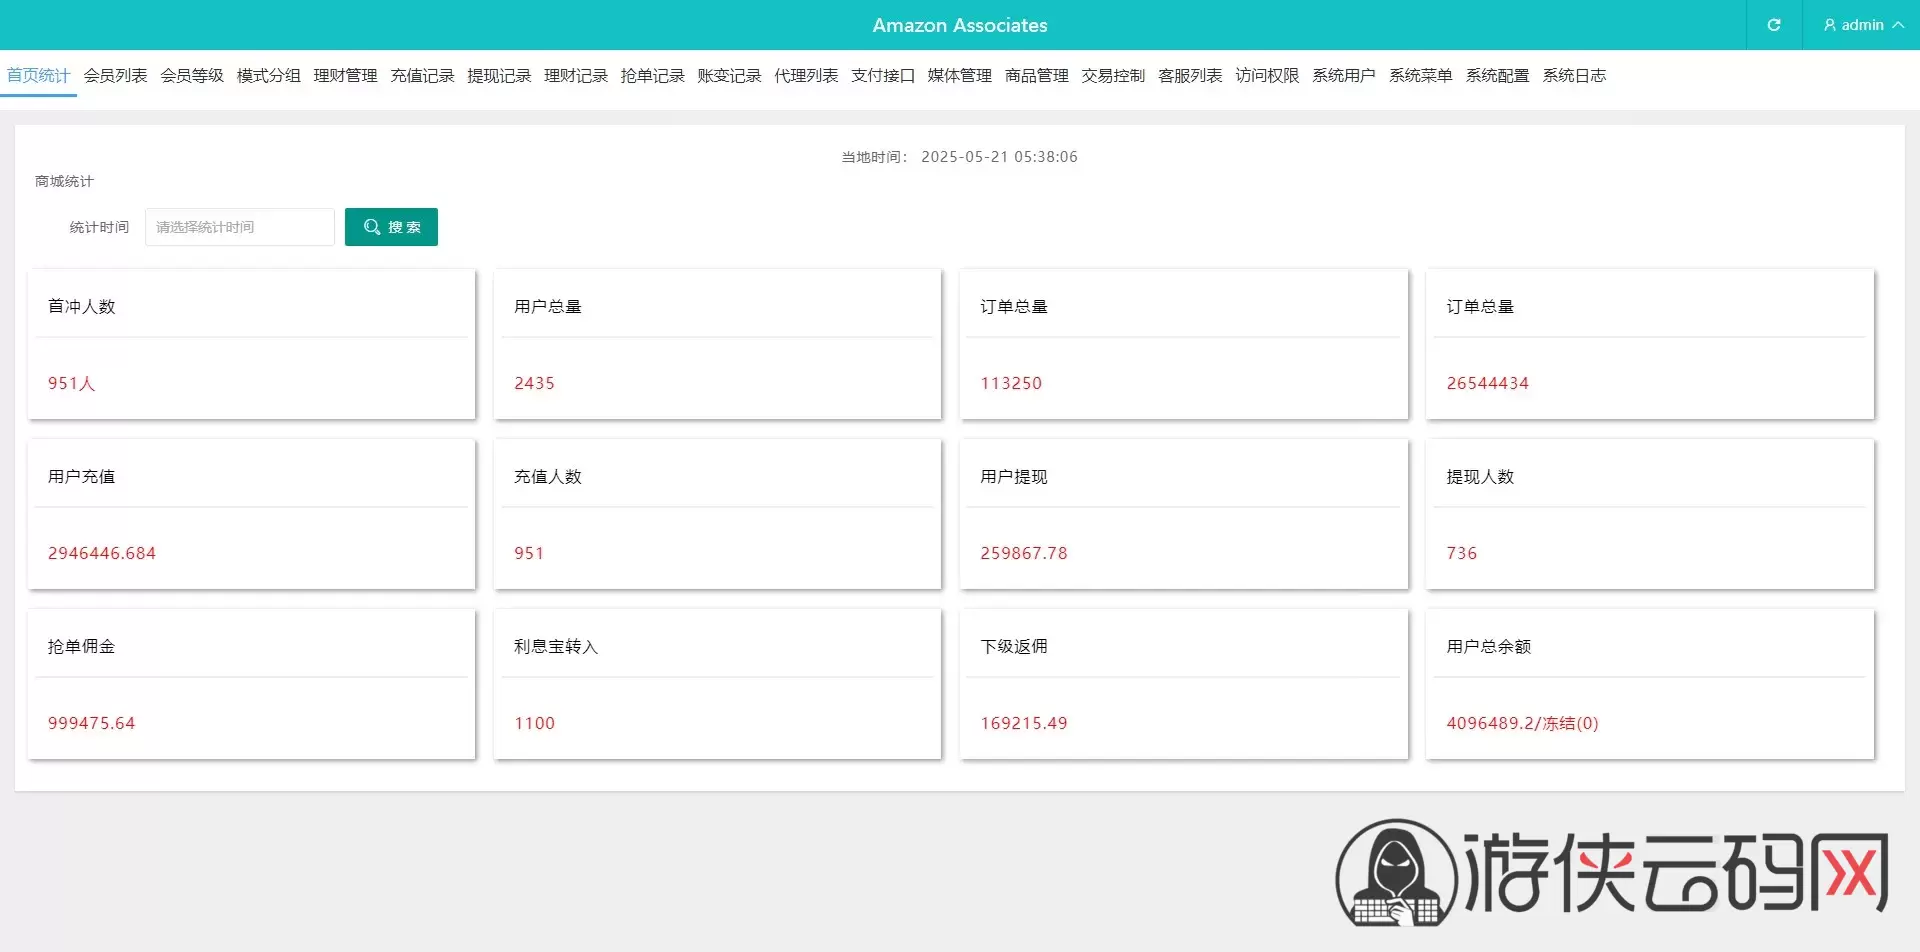
Task: Open the 系统用户 tab
Action: coord(1343,75)
